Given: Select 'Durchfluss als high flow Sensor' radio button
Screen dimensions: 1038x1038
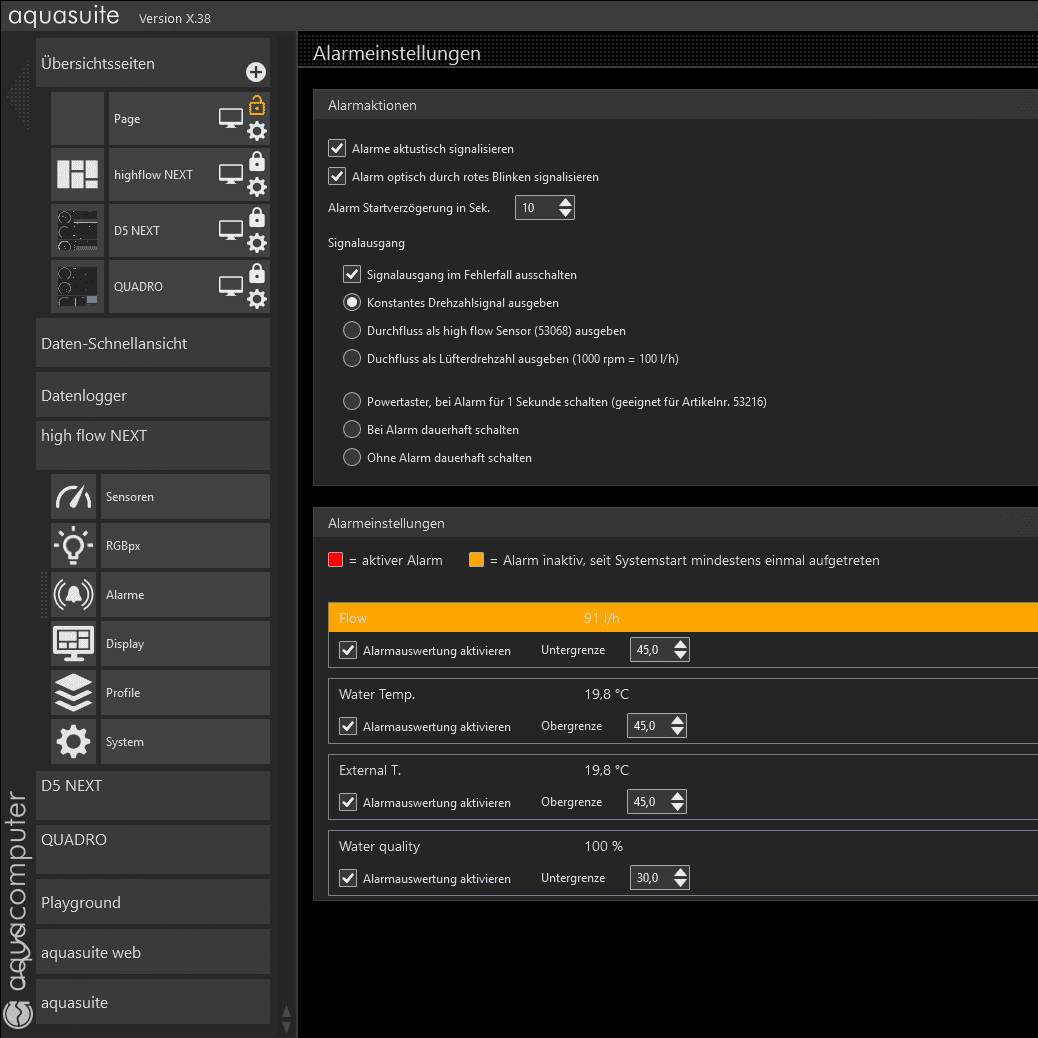Looking at the screenshot, I should [352, 330].
